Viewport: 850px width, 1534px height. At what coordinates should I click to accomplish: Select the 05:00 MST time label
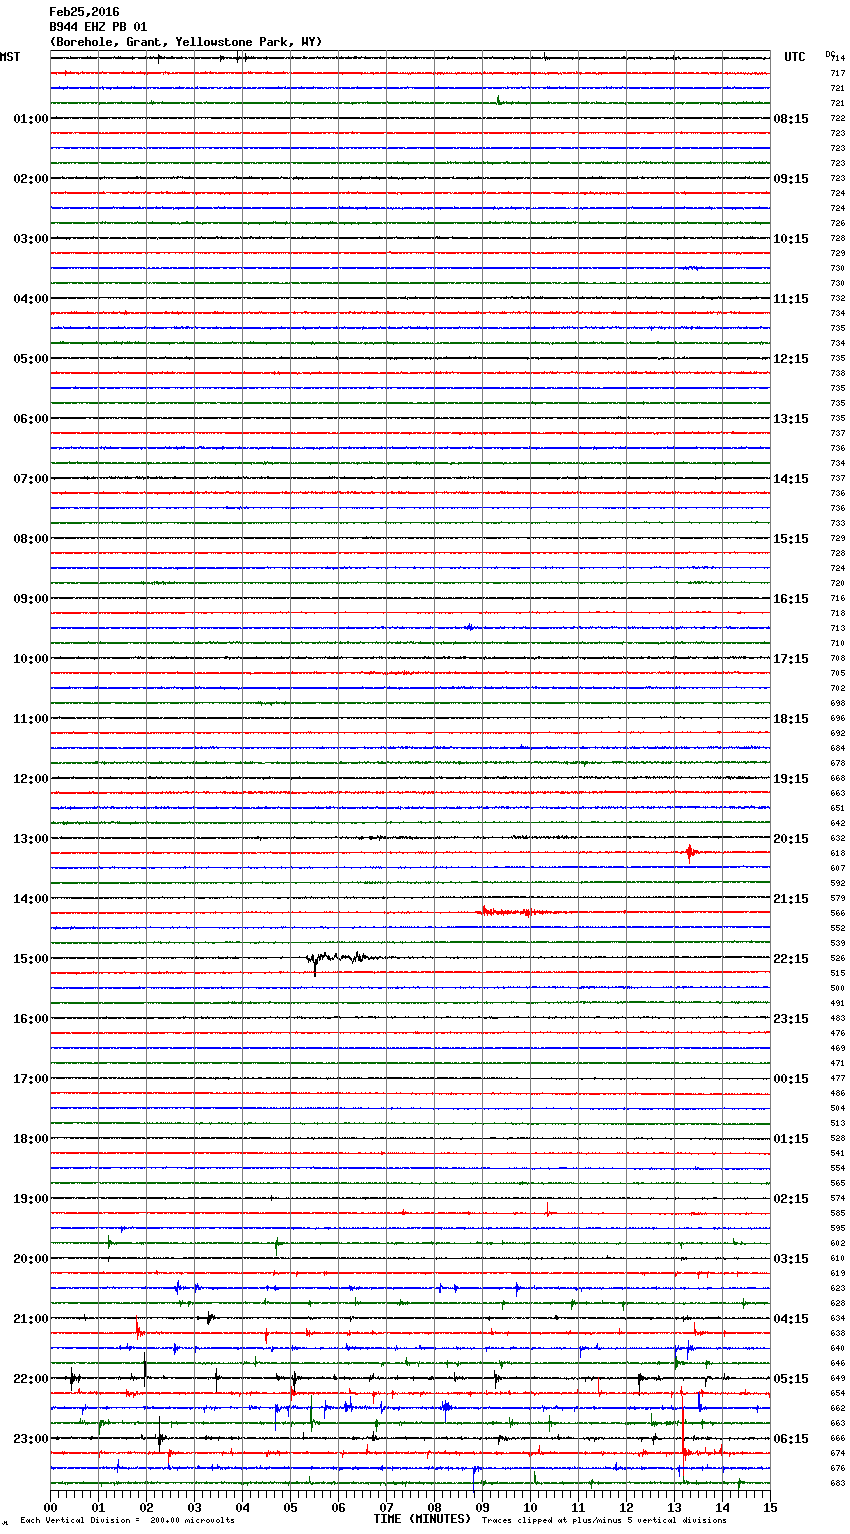pyautogui.click(x=31, y=359)
